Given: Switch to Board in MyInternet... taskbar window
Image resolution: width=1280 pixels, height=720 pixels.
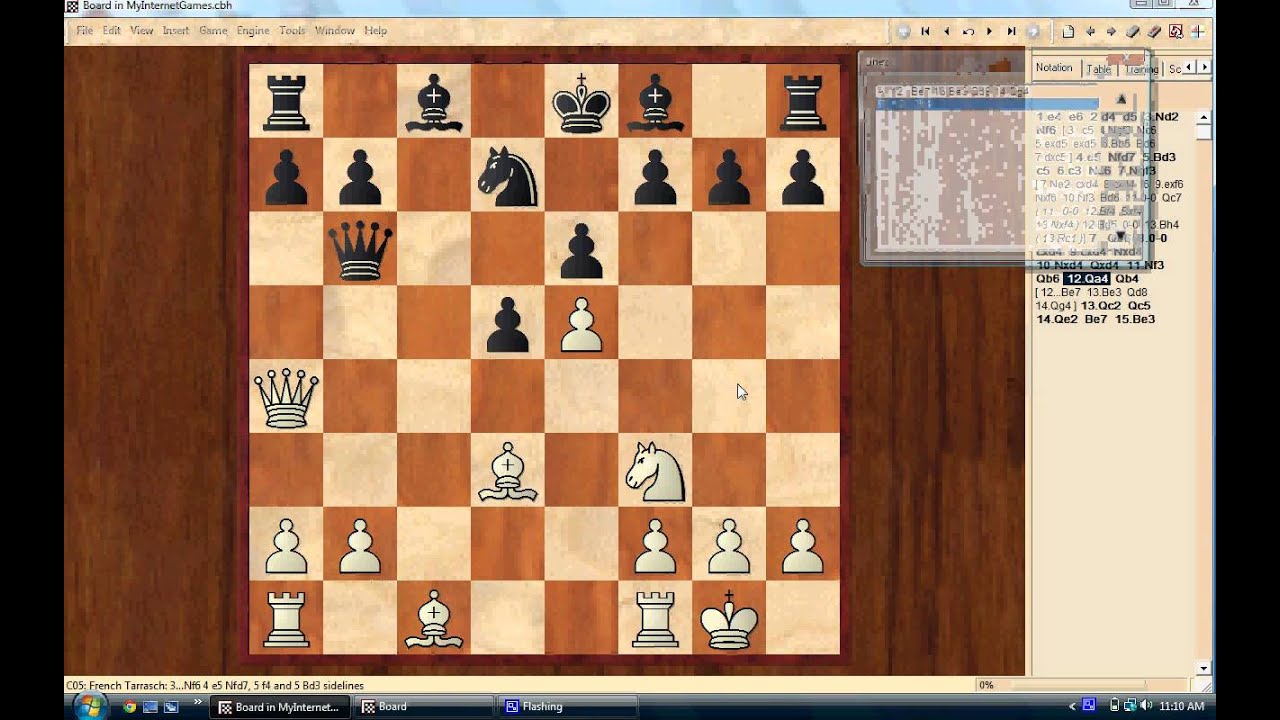Looking at the screenshot, I should pyautogui.click(x=279, y=707).
